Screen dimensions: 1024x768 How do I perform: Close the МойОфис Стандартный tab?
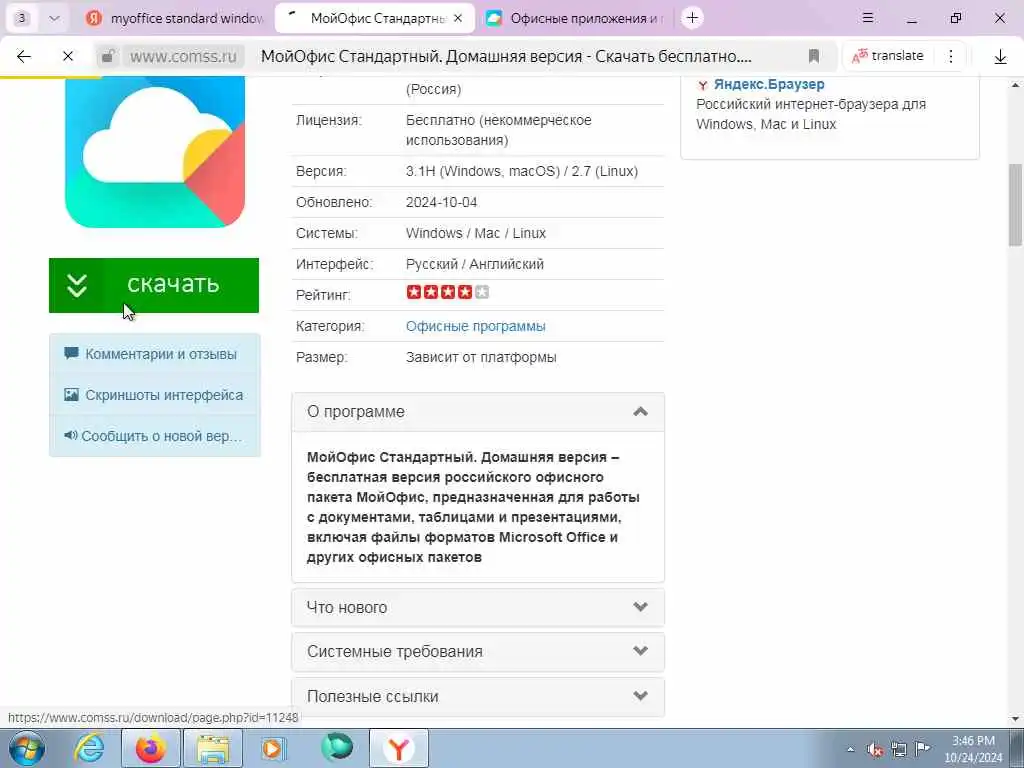coord(458,18)
